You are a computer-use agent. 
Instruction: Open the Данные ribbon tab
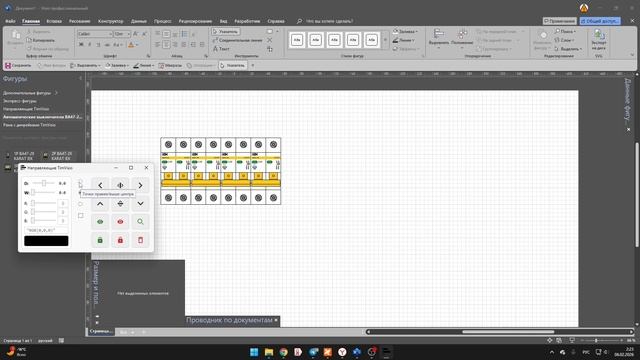click(139, 21)
